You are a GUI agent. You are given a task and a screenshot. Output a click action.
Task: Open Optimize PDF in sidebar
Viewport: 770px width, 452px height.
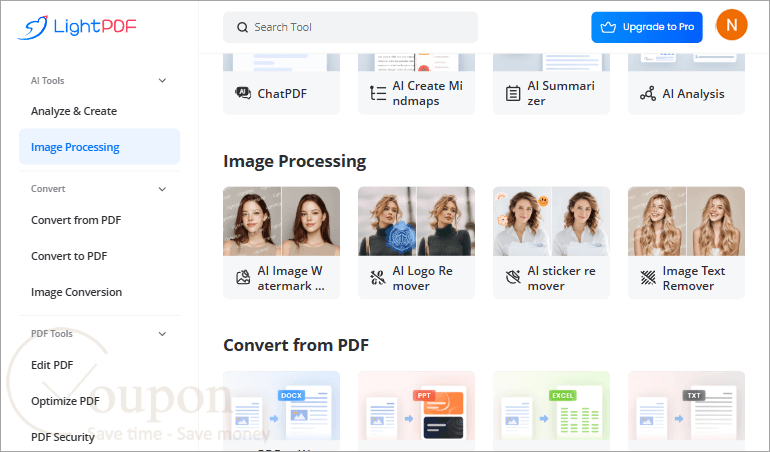coord(65,401)
